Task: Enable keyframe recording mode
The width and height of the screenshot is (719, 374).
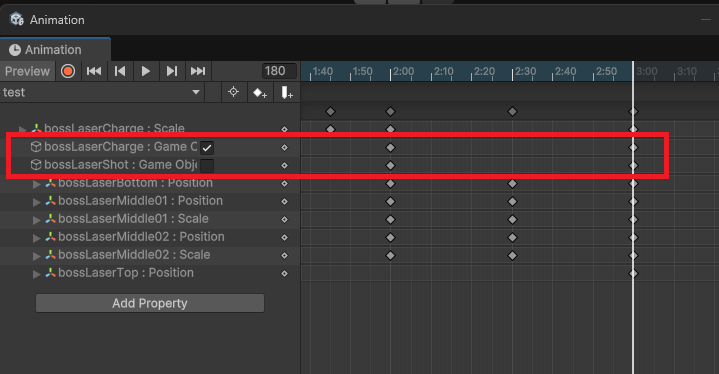Action: [68, 71]
